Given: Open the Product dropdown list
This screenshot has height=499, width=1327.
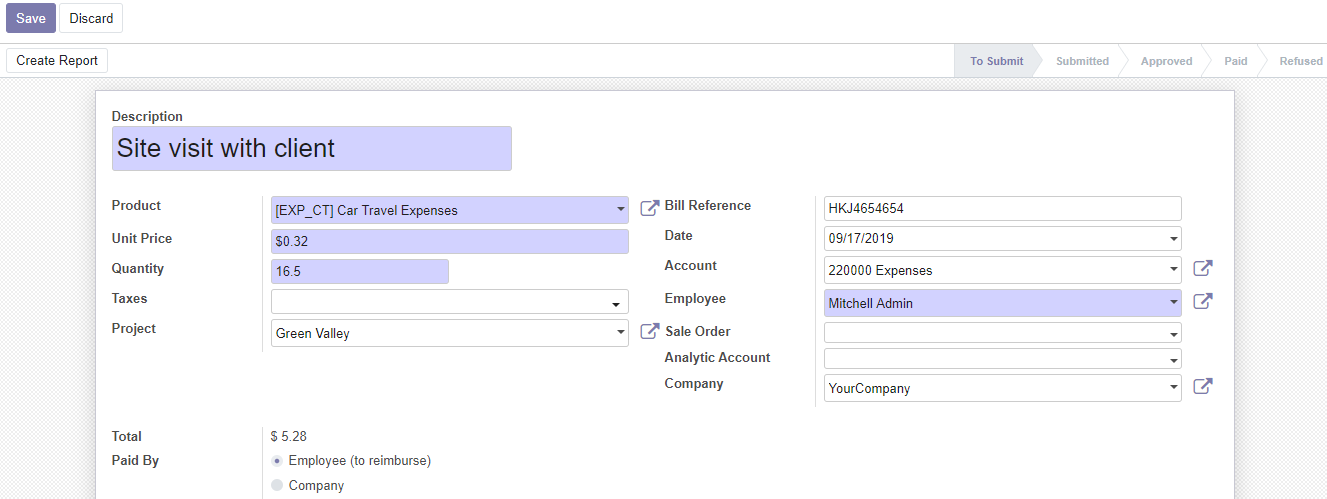Looking at the screenshot, I should [619, 211].
